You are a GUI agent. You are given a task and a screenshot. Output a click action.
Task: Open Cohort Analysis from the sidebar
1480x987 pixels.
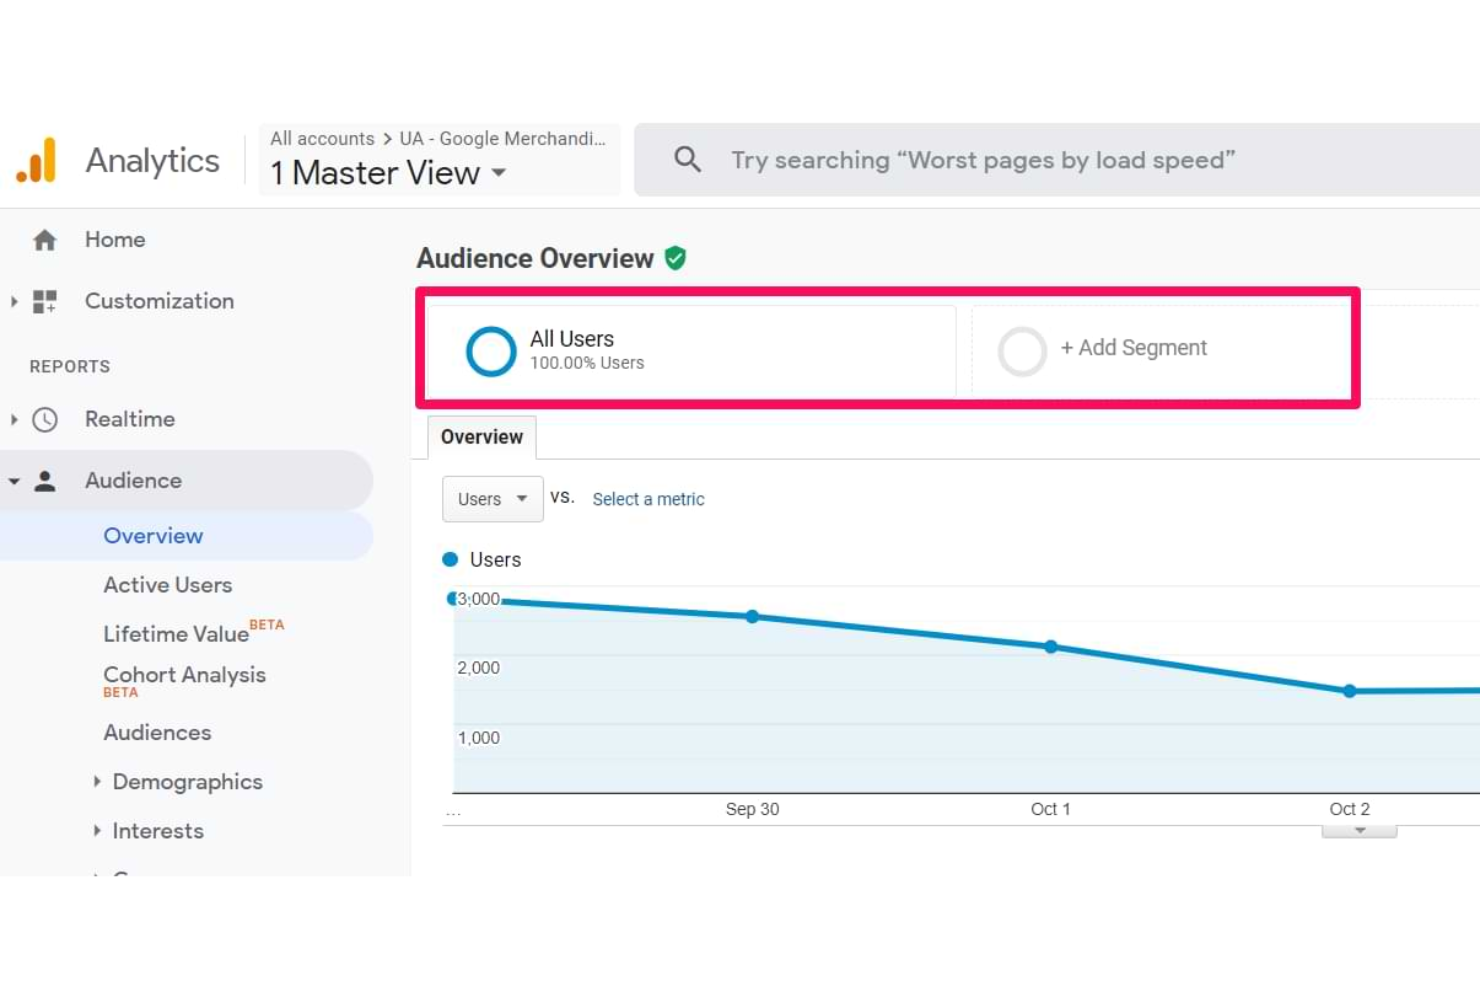click(184, 674)
